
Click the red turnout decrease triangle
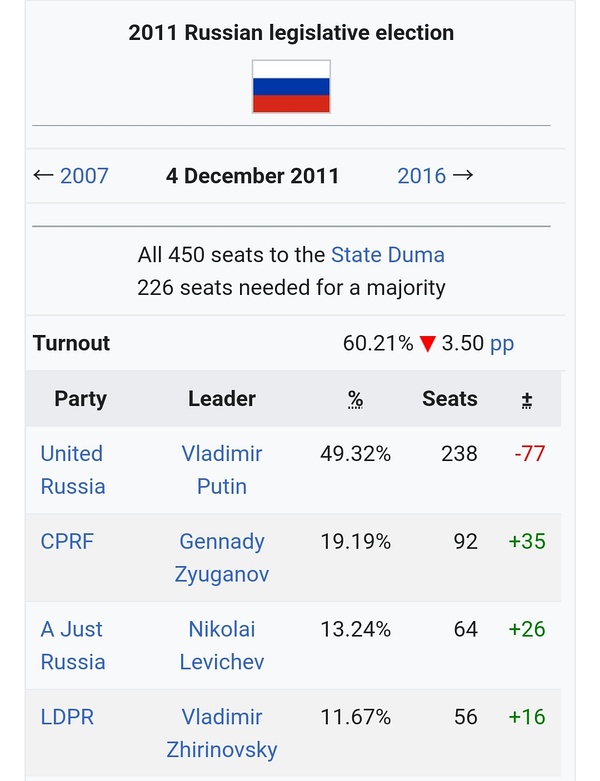pyautogui.click(x=428, y=344)
